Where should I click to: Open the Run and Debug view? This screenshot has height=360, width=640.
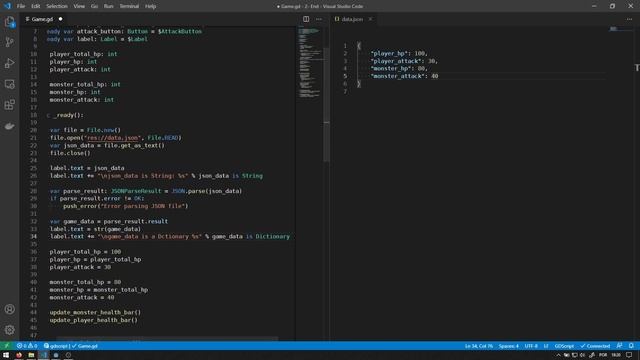pos(9,63)
